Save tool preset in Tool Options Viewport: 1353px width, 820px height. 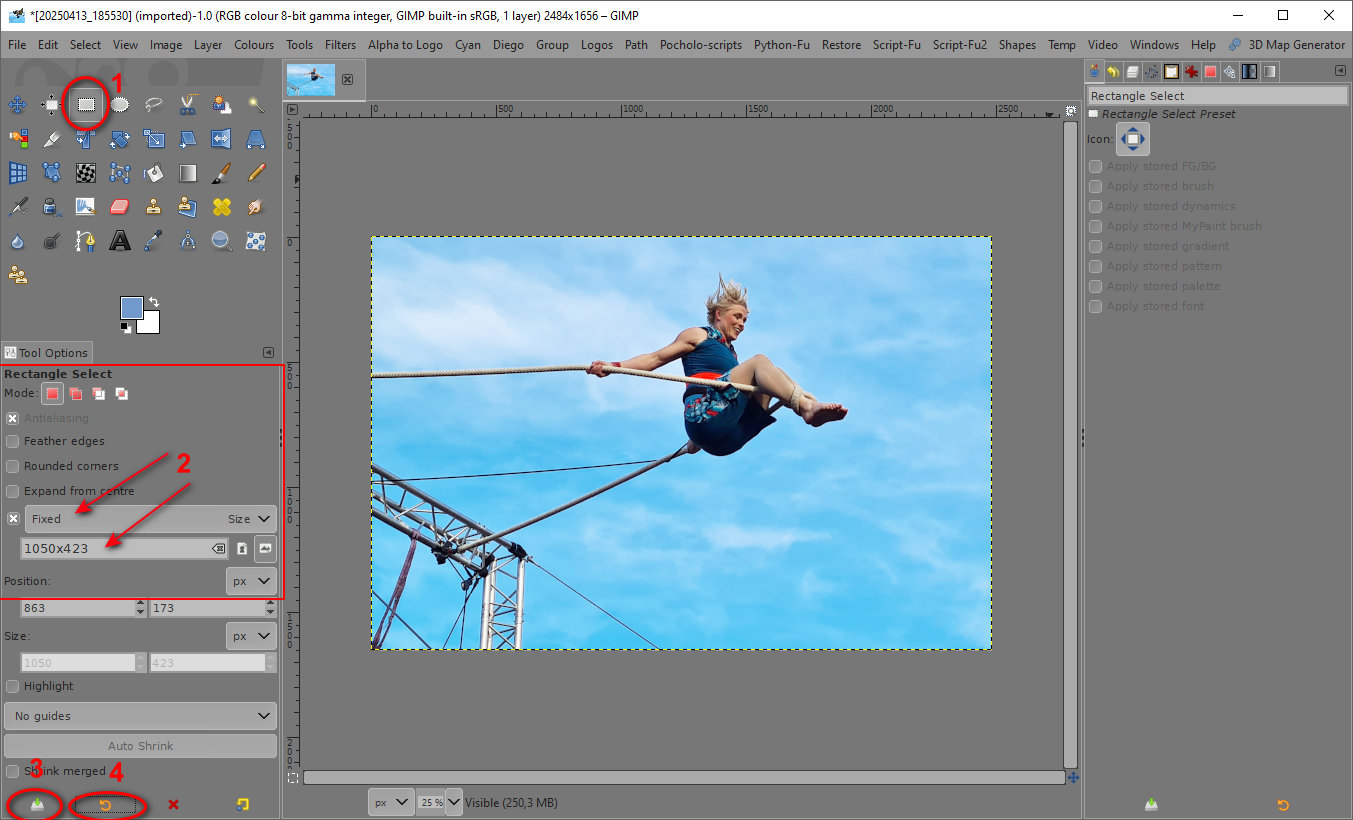point(37,805)
